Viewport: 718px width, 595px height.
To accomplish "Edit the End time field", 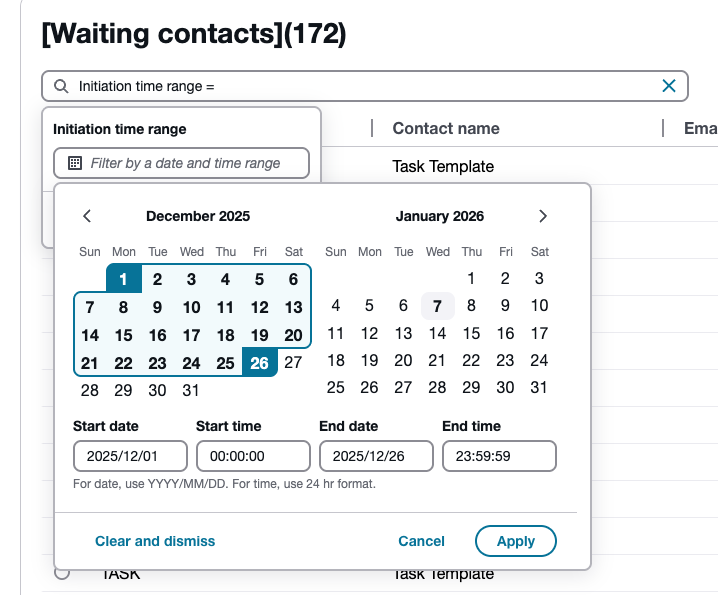I will pos(499,456).
